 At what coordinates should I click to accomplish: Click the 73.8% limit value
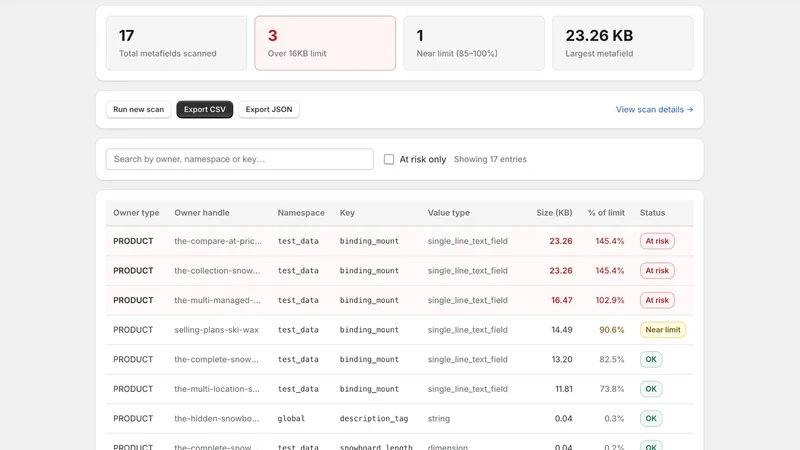(612, 389)
